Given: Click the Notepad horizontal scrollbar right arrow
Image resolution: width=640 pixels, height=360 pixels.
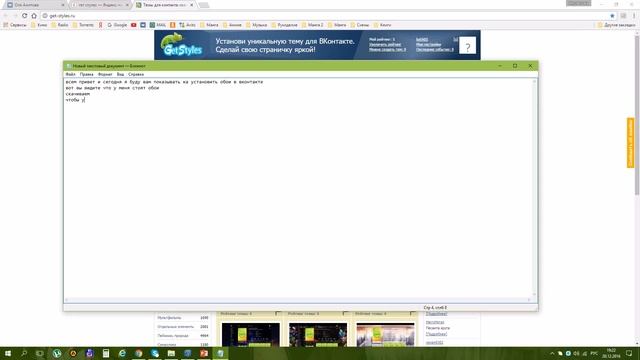Looking at the screenshot, I should click(529, 300).
